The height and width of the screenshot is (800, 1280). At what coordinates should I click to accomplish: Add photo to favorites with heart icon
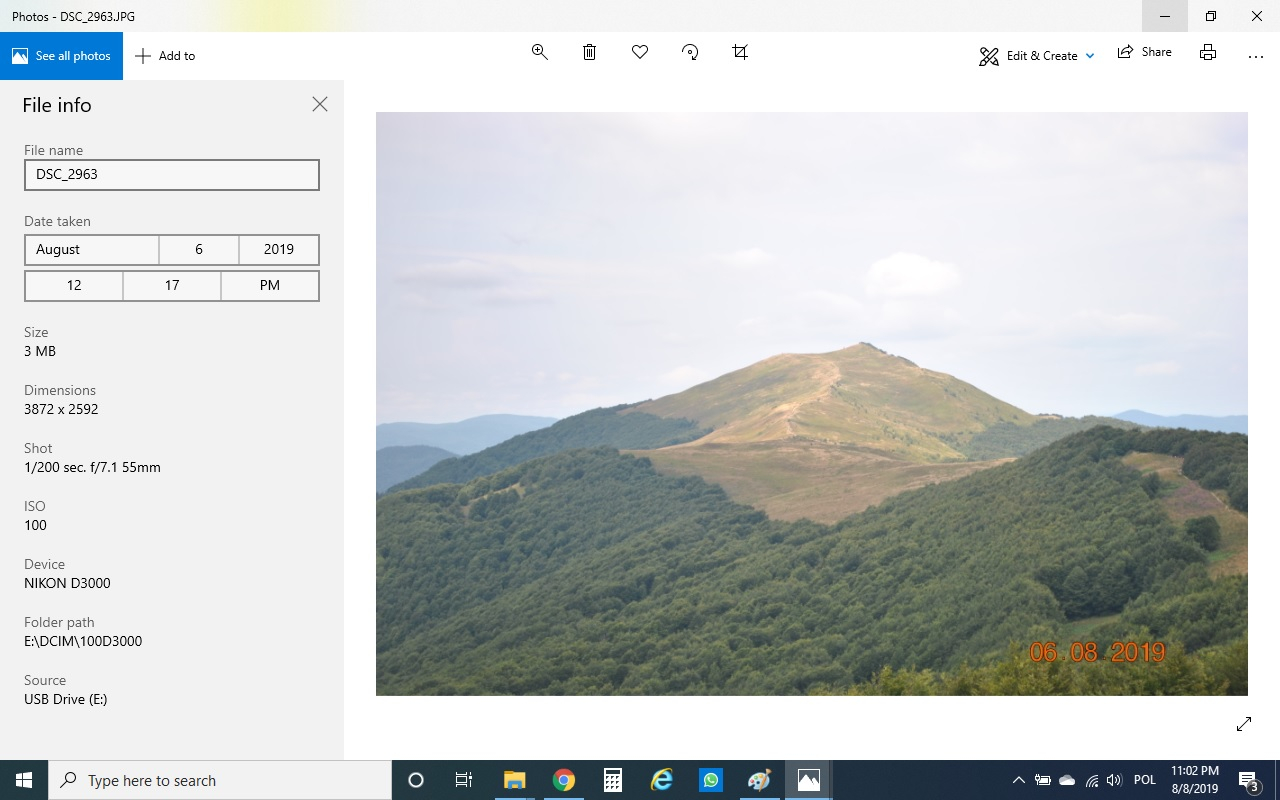pos(640,52)
